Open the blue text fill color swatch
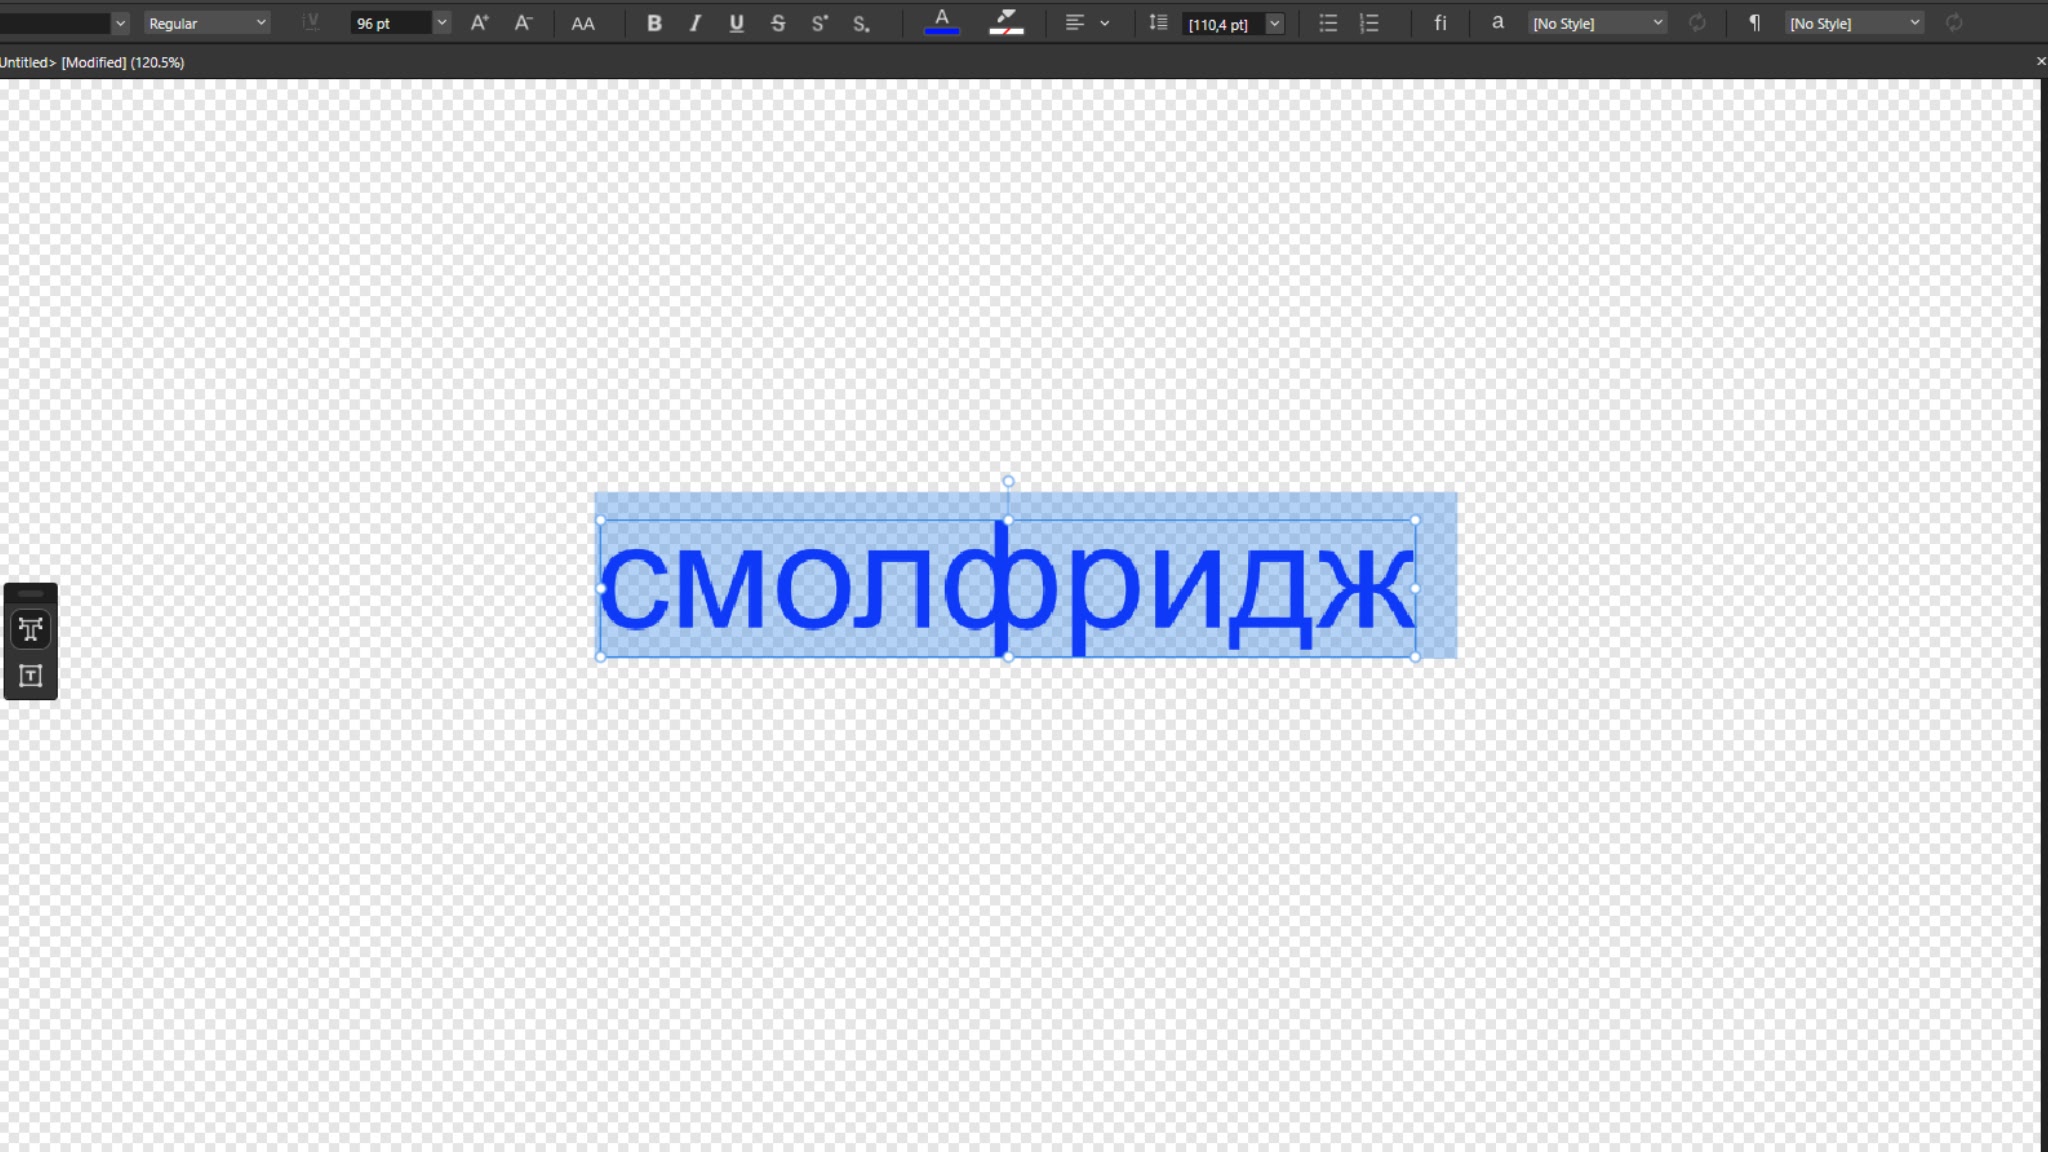 tap(942, 23)
